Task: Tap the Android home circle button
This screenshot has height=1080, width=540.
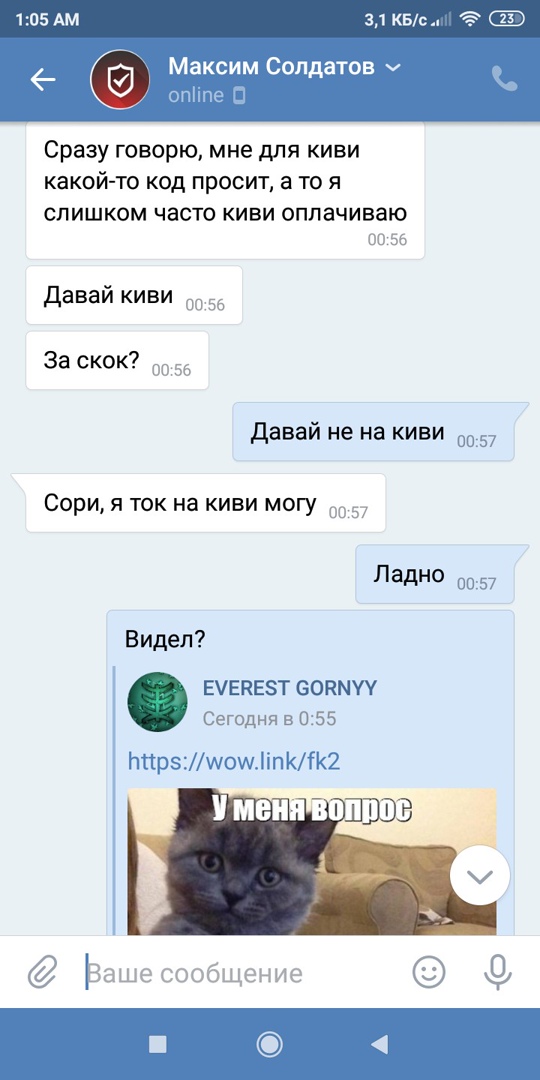Action: click(269, 1044)
